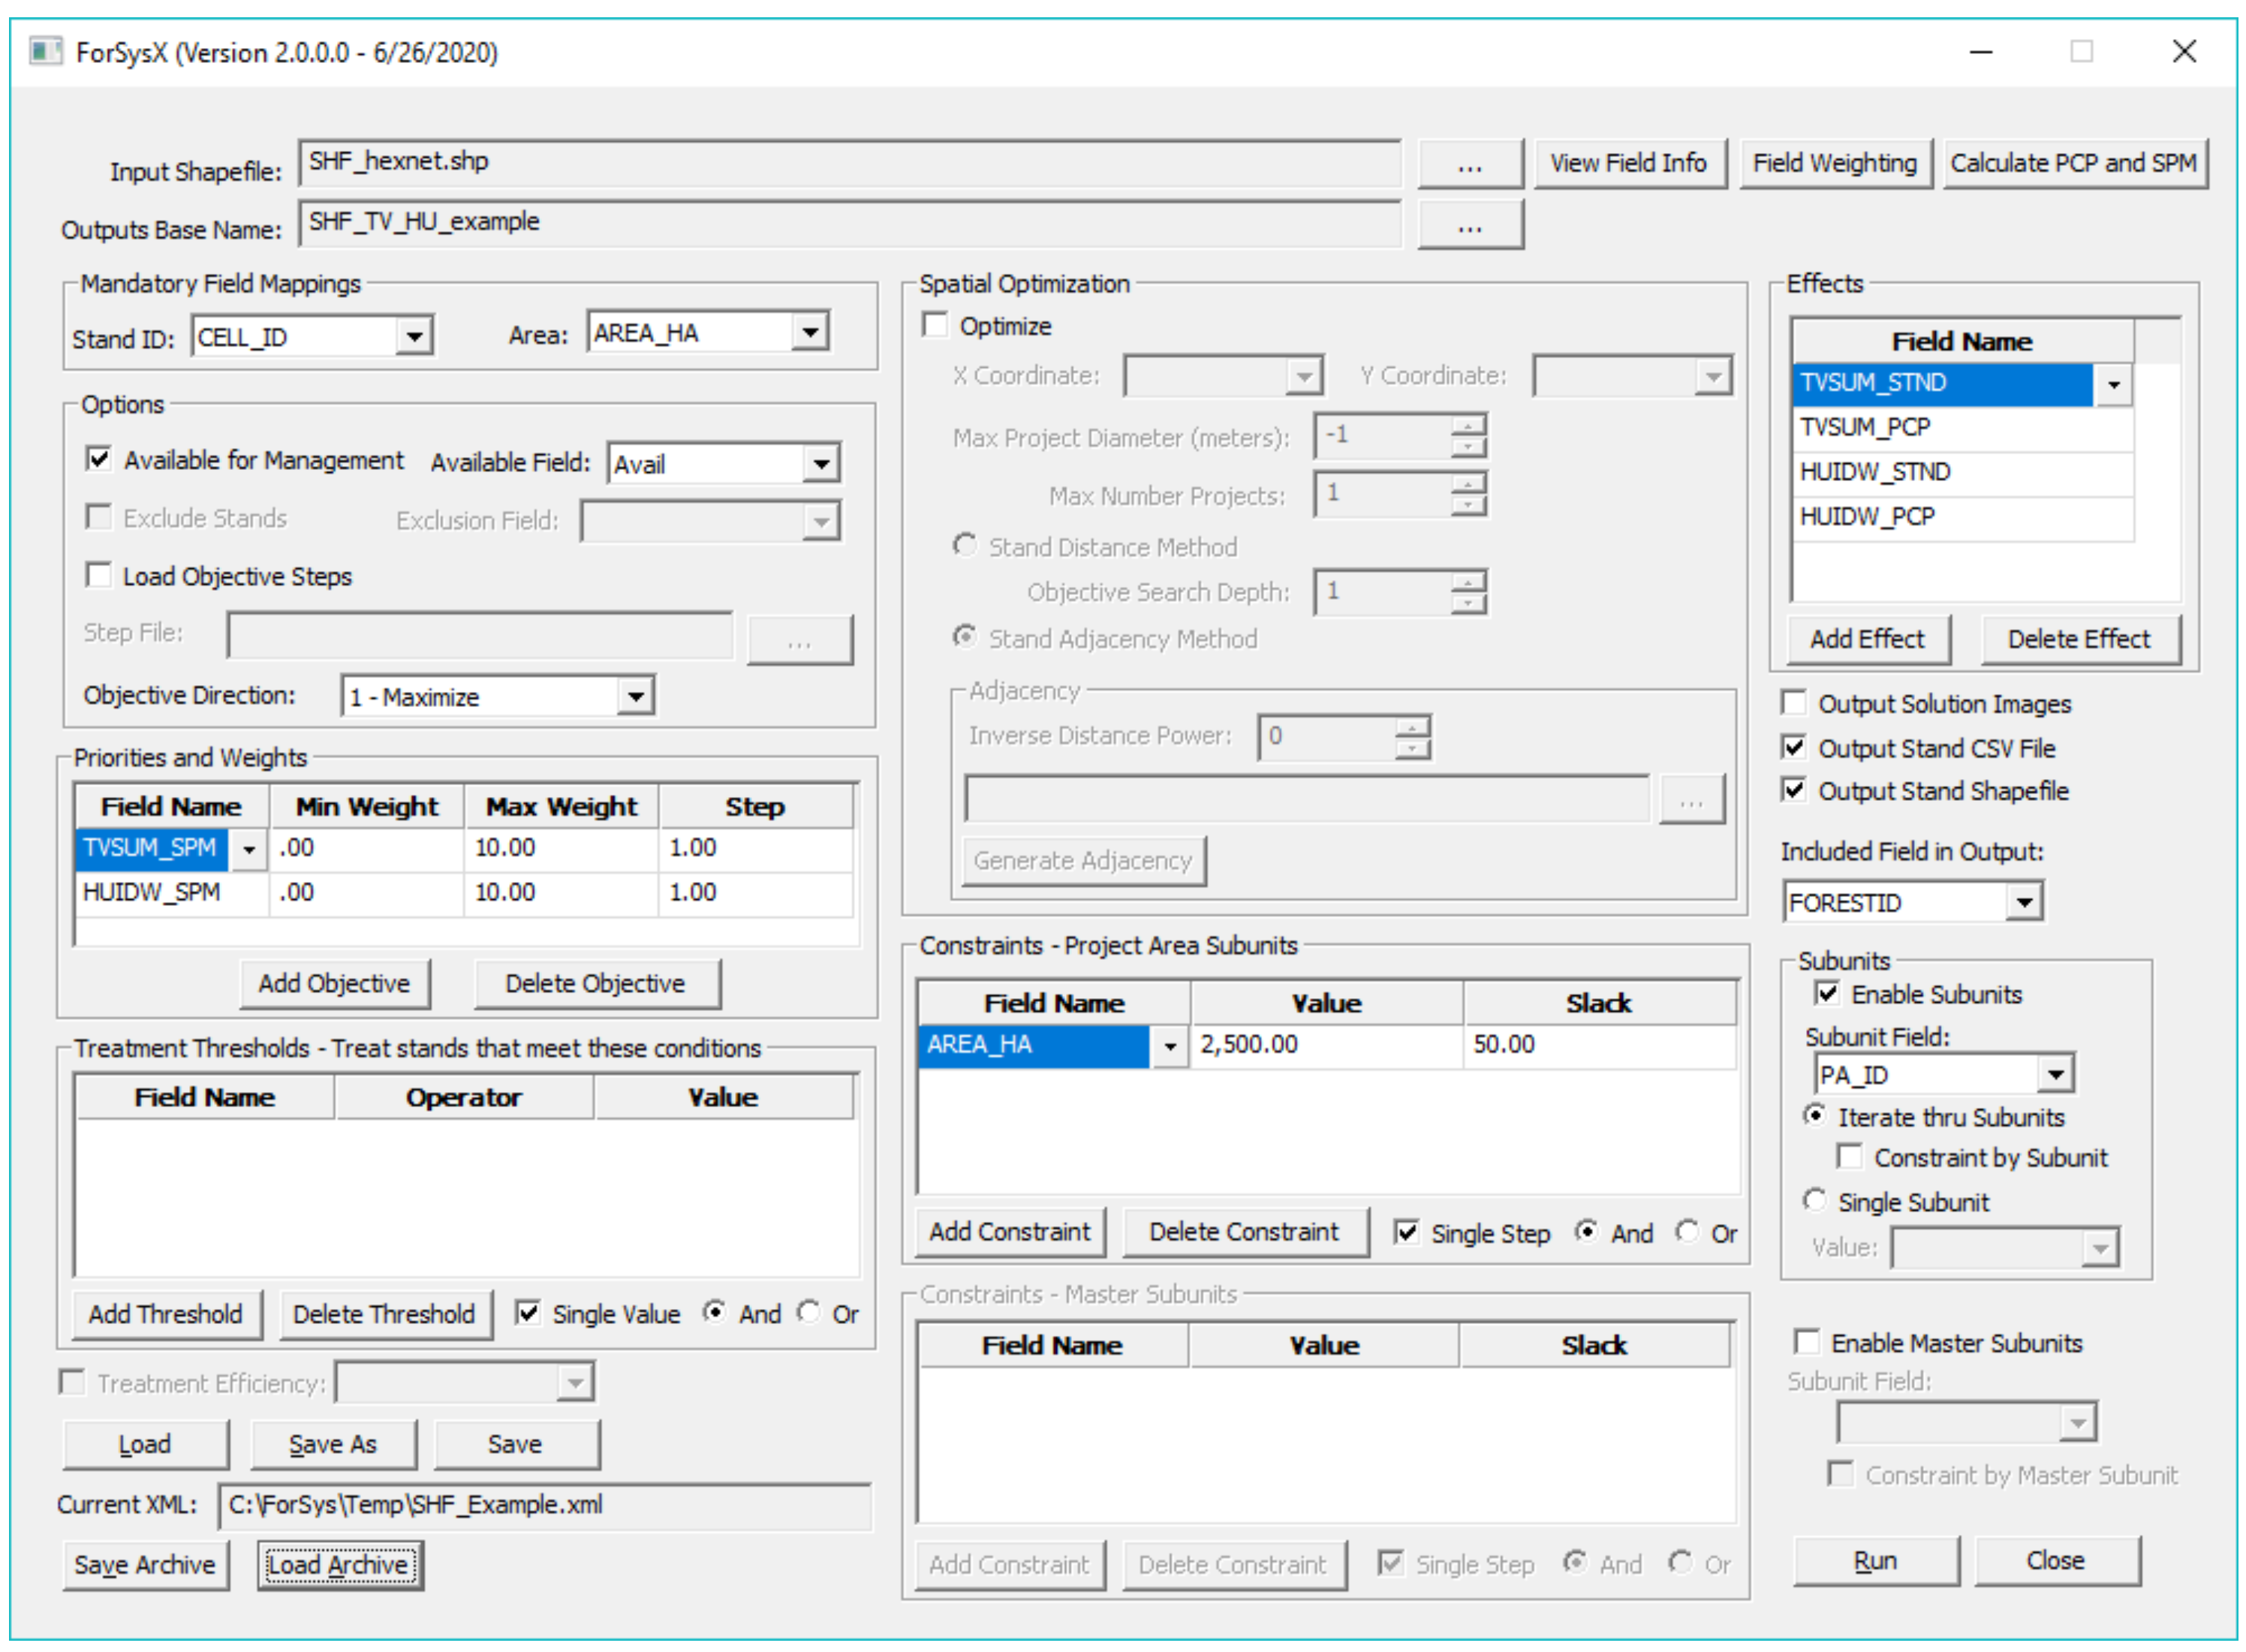2246x1652 pixels.
Task: Select And radio for treatment thresholds
Action: (x=714, y=1312)
